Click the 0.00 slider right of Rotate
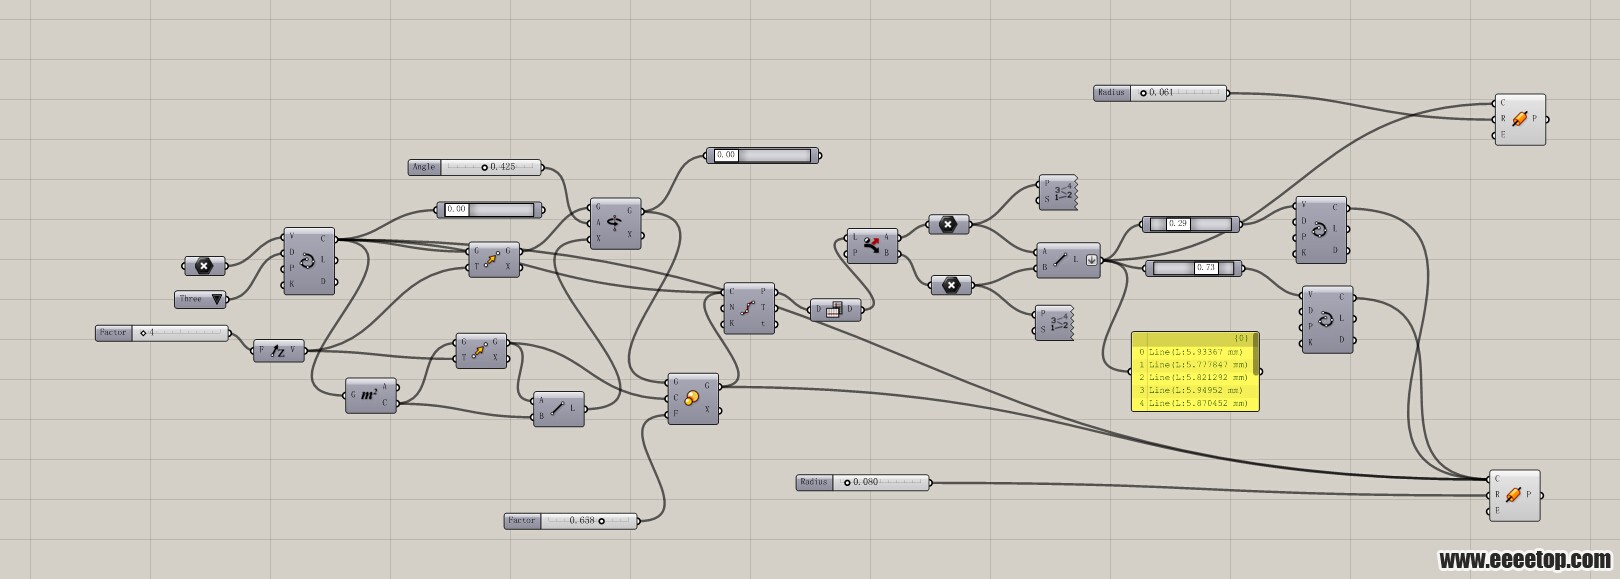 click(763, 156)
